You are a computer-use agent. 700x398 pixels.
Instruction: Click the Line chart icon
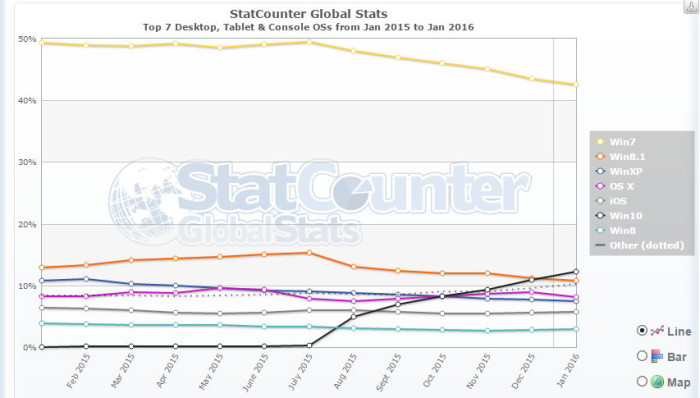click(657, 331)
